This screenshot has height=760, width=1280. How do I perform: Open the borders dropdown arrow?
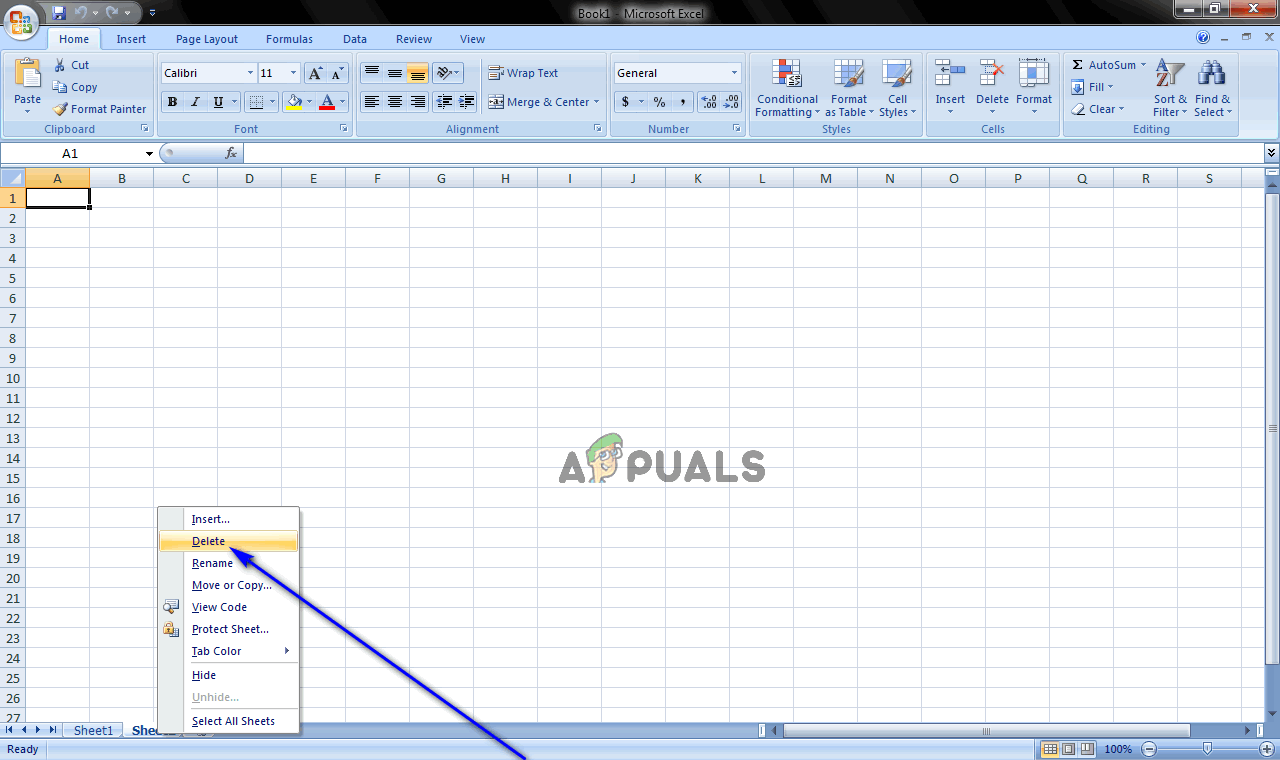[x=274, y=102]
